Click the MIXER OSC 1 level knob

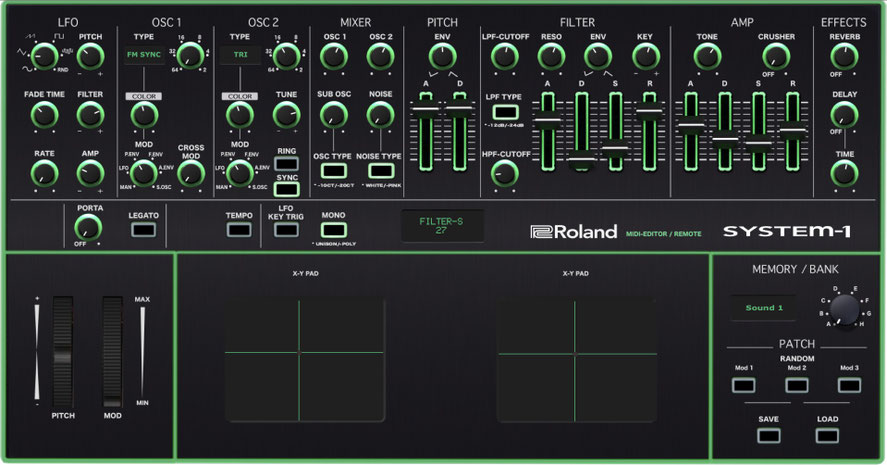tap(334, 56)
